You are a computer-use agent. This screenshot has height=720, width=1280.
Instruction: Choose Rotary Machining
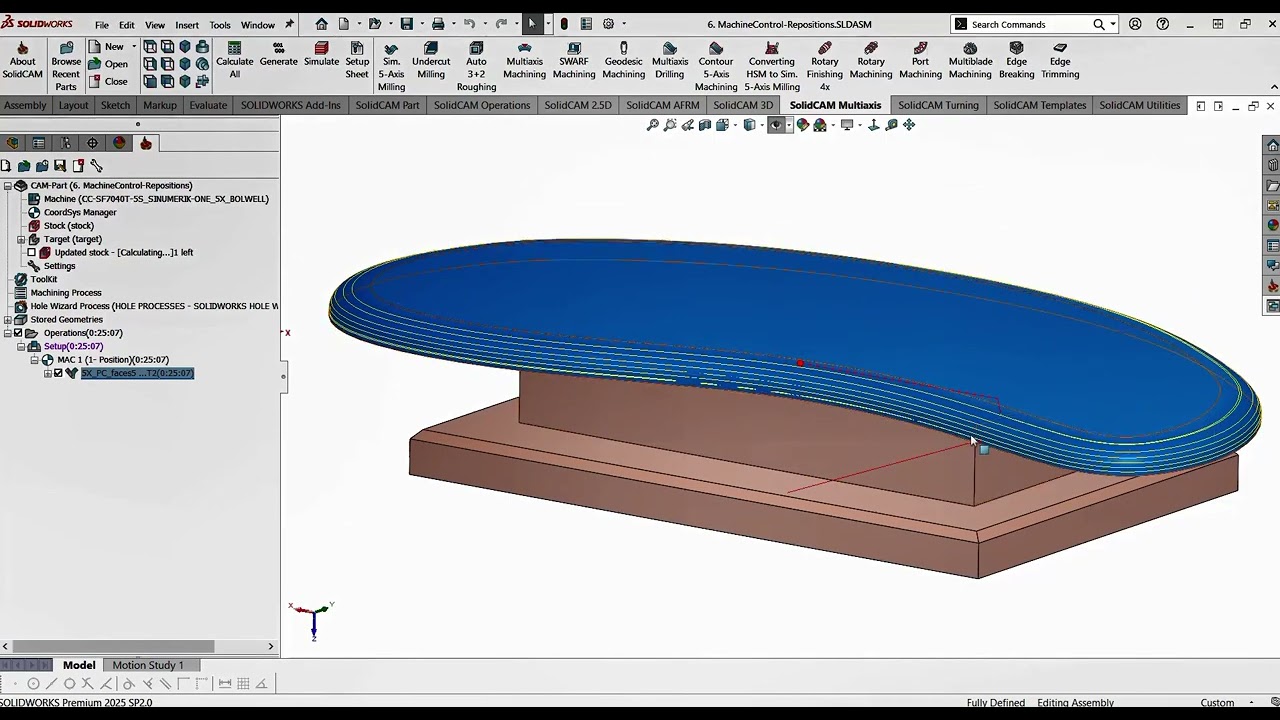pos(871,61)
